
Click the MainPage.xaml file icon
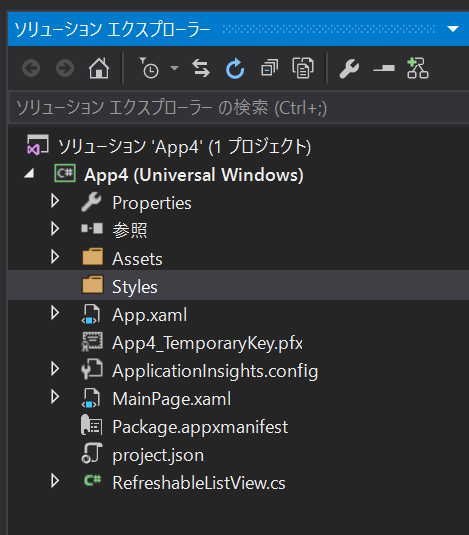91,397
